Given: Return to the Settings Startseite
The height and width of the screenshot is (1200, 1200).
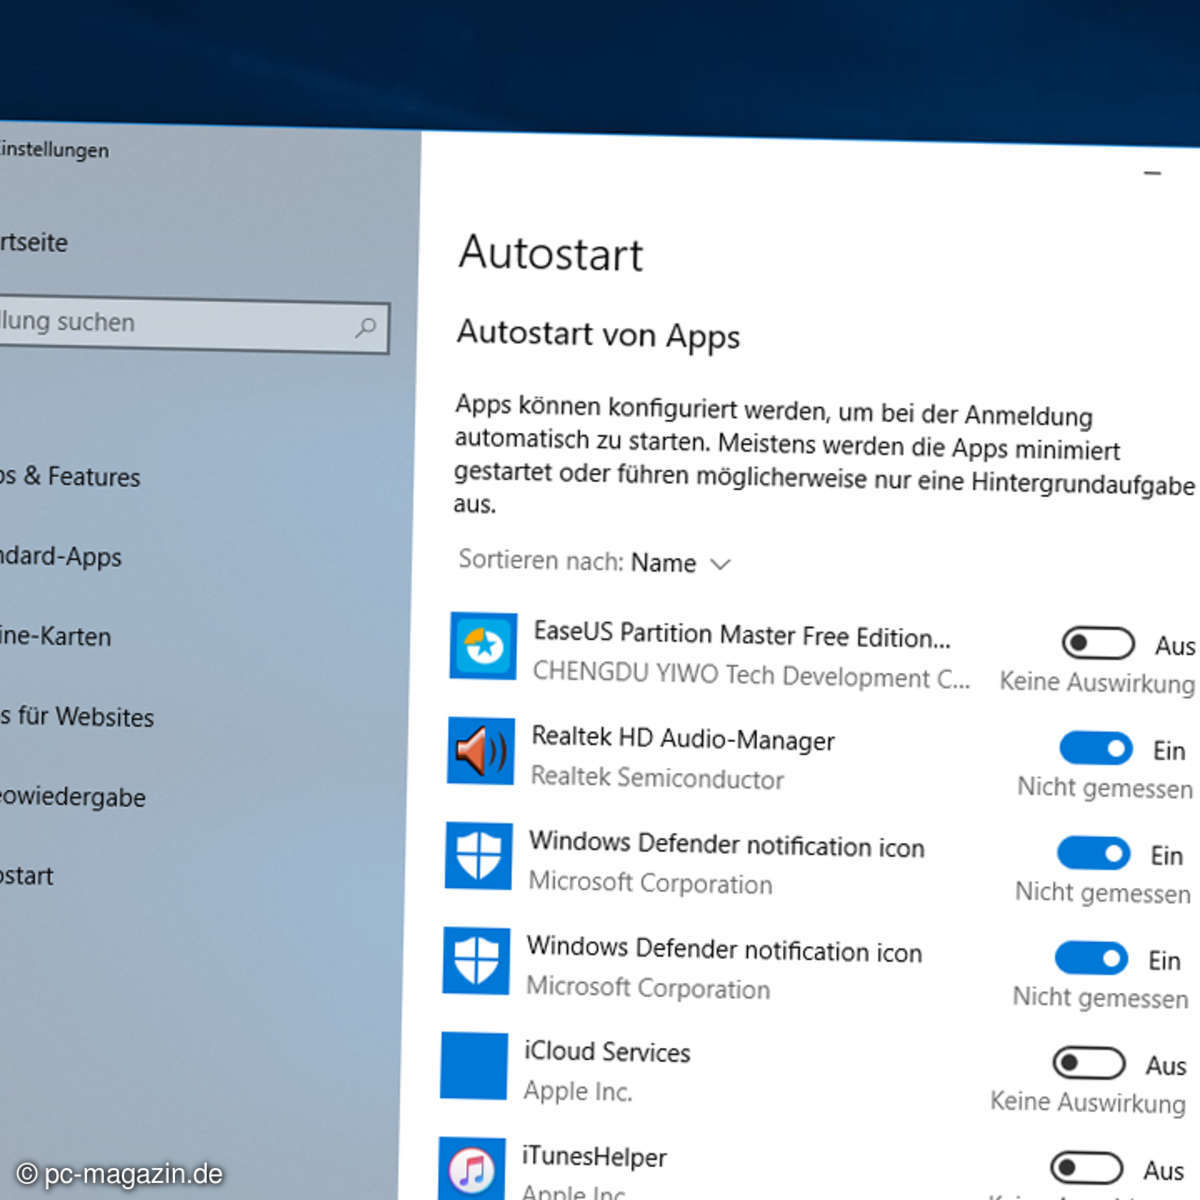Looking at the screenshot, I should [x=33, y=243].
